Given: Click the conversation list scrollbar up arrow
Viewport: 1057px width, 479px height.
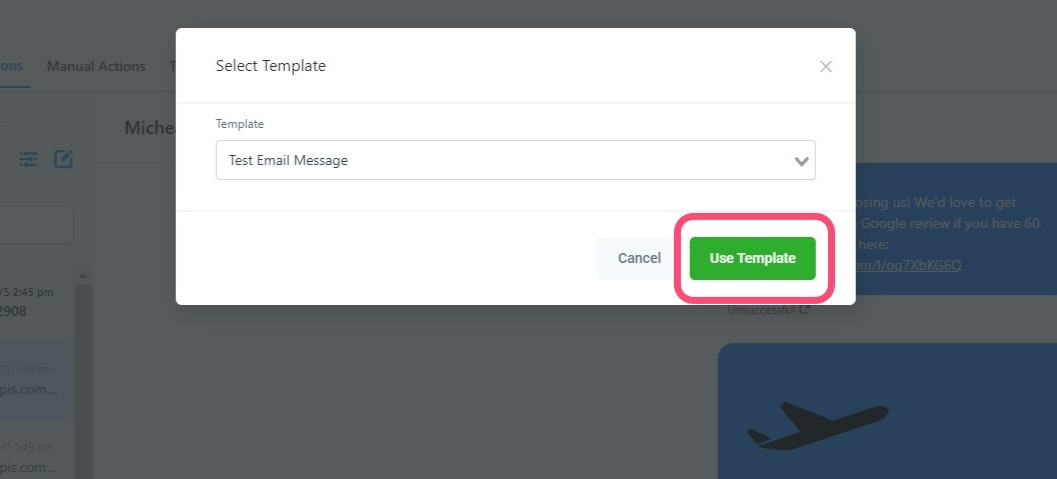Looking at the screenshot, I should click(x=83, y=276).
